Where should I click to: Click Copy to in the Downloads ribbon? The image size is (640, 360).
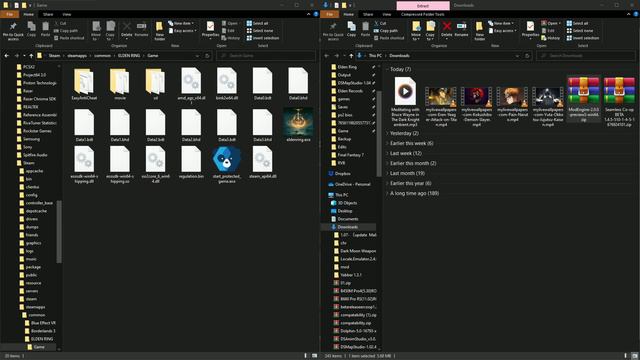click(430, 31)
